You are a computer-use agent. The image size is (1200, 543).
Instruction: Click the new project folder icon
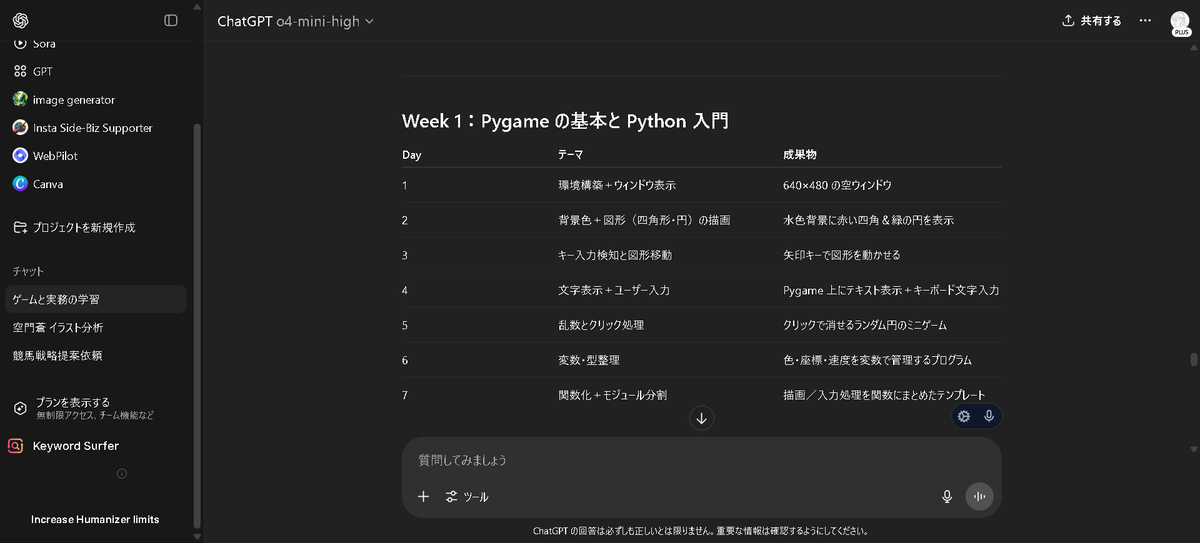pos(20,227)
